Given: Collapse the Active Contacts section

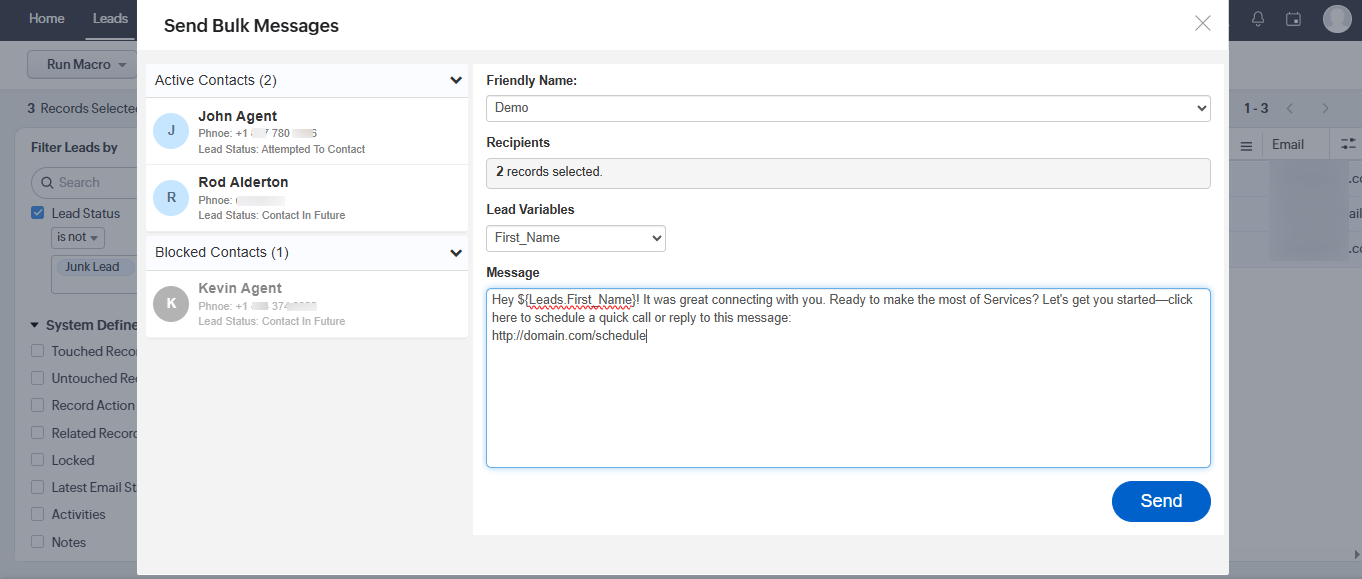Looking at the screenshot, I should [x=456, y=81].
